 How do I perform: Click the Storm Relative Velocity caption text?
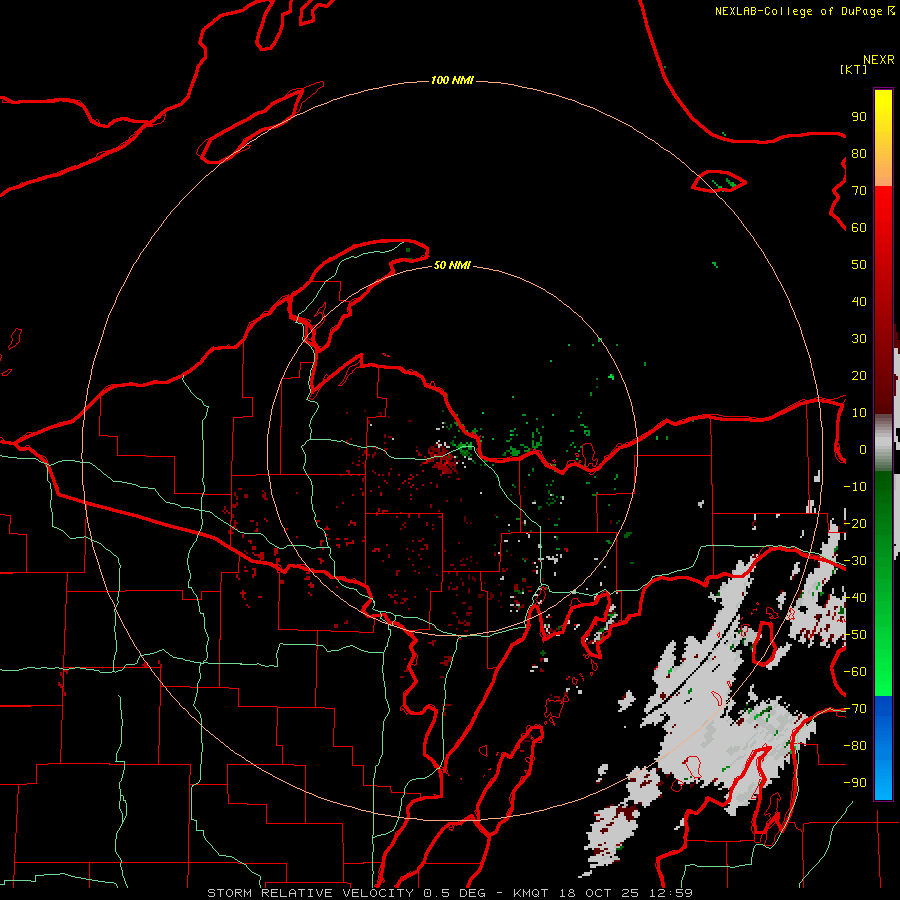(x=449, y=893)
